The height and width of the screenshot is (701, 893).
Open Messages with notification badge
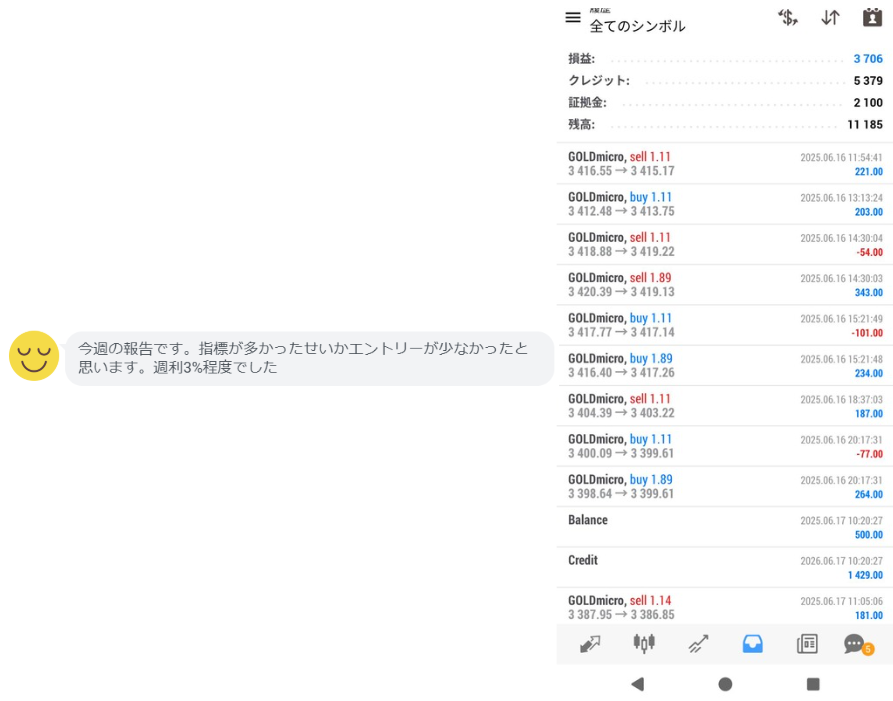(856, 644)
